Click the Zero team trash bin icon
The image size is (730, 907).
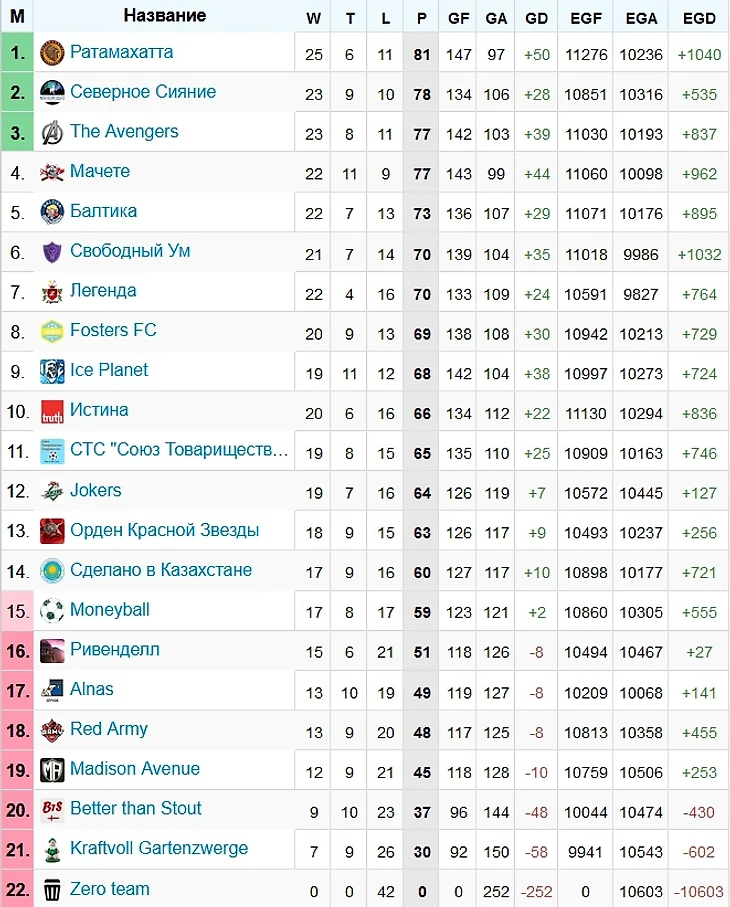pyautogui.click(x=52, y=889)
